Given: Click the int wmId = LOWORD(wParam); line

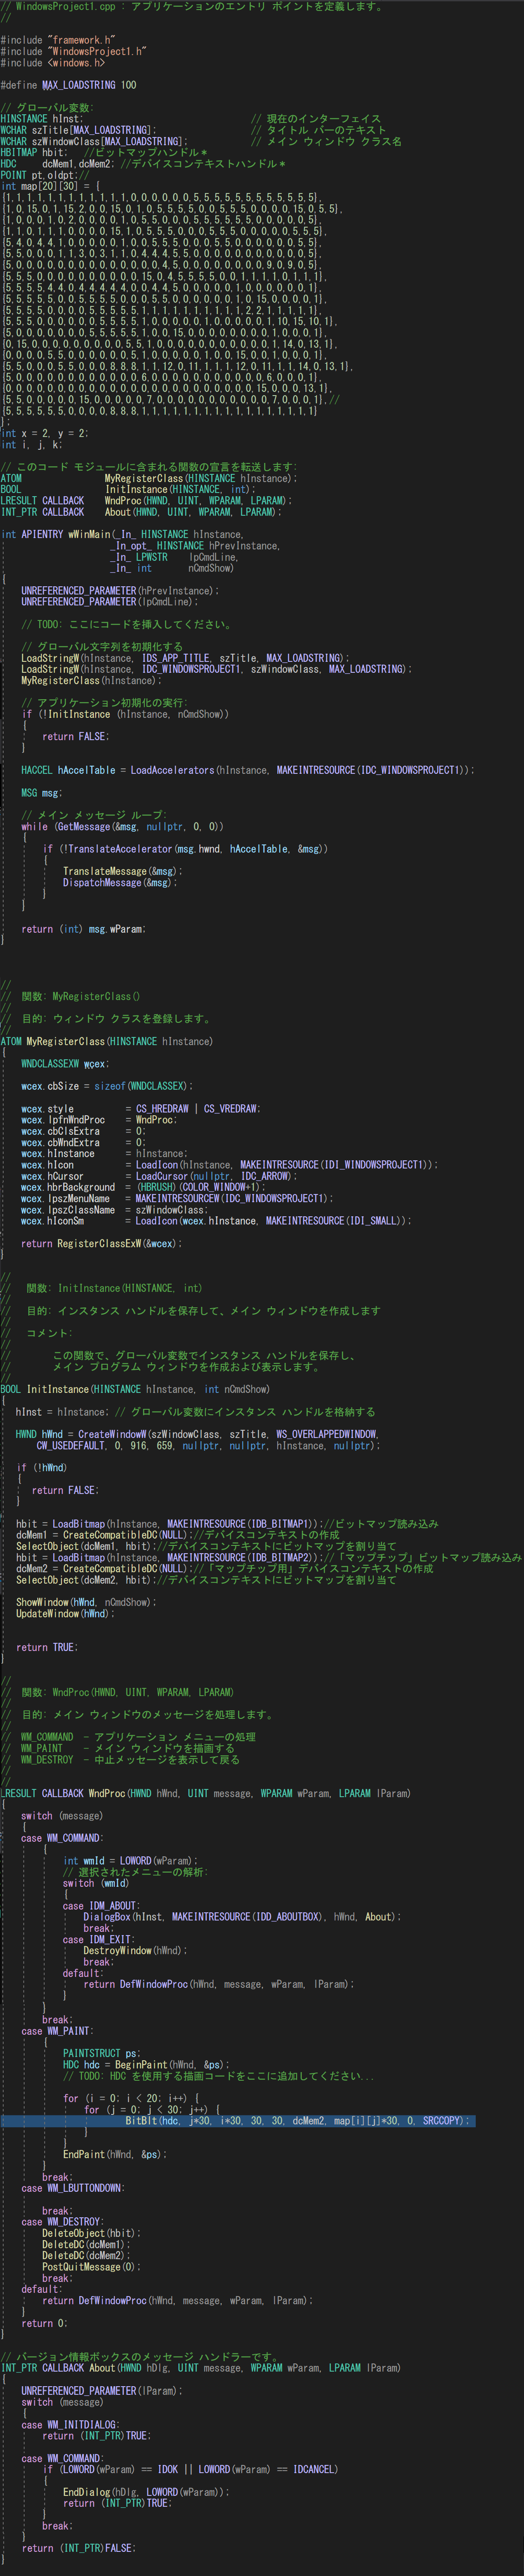Looking at the screenshot, I should coord(131,1861).
